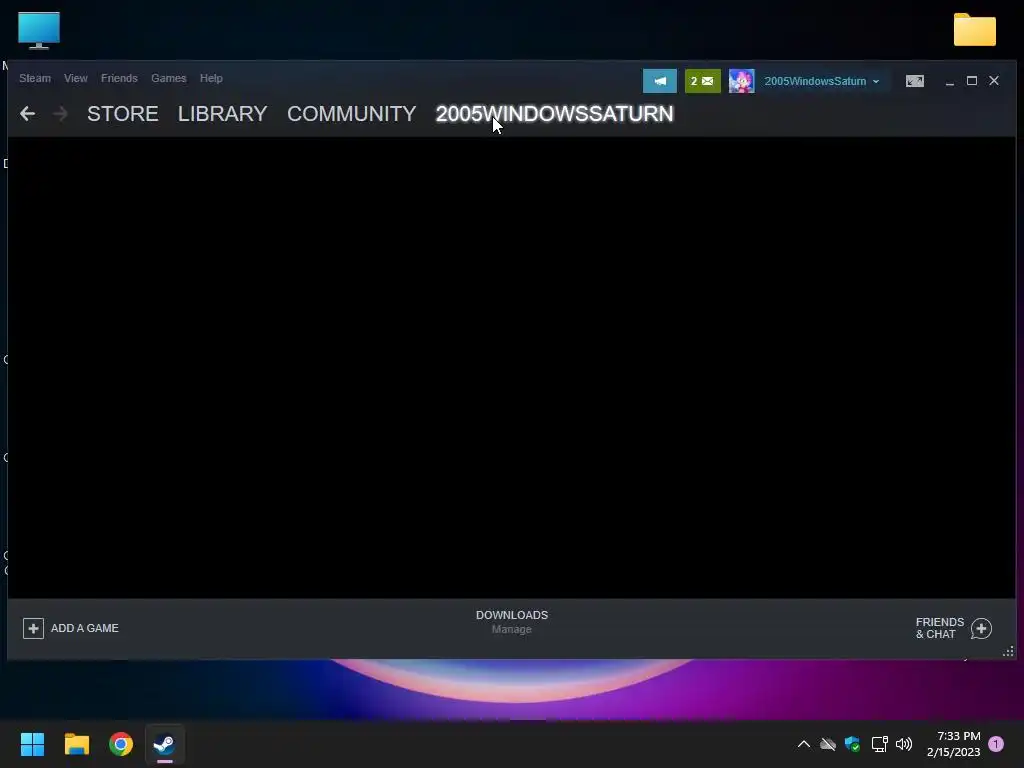
Task: Show hidden system tray icons
Action: 804,744
